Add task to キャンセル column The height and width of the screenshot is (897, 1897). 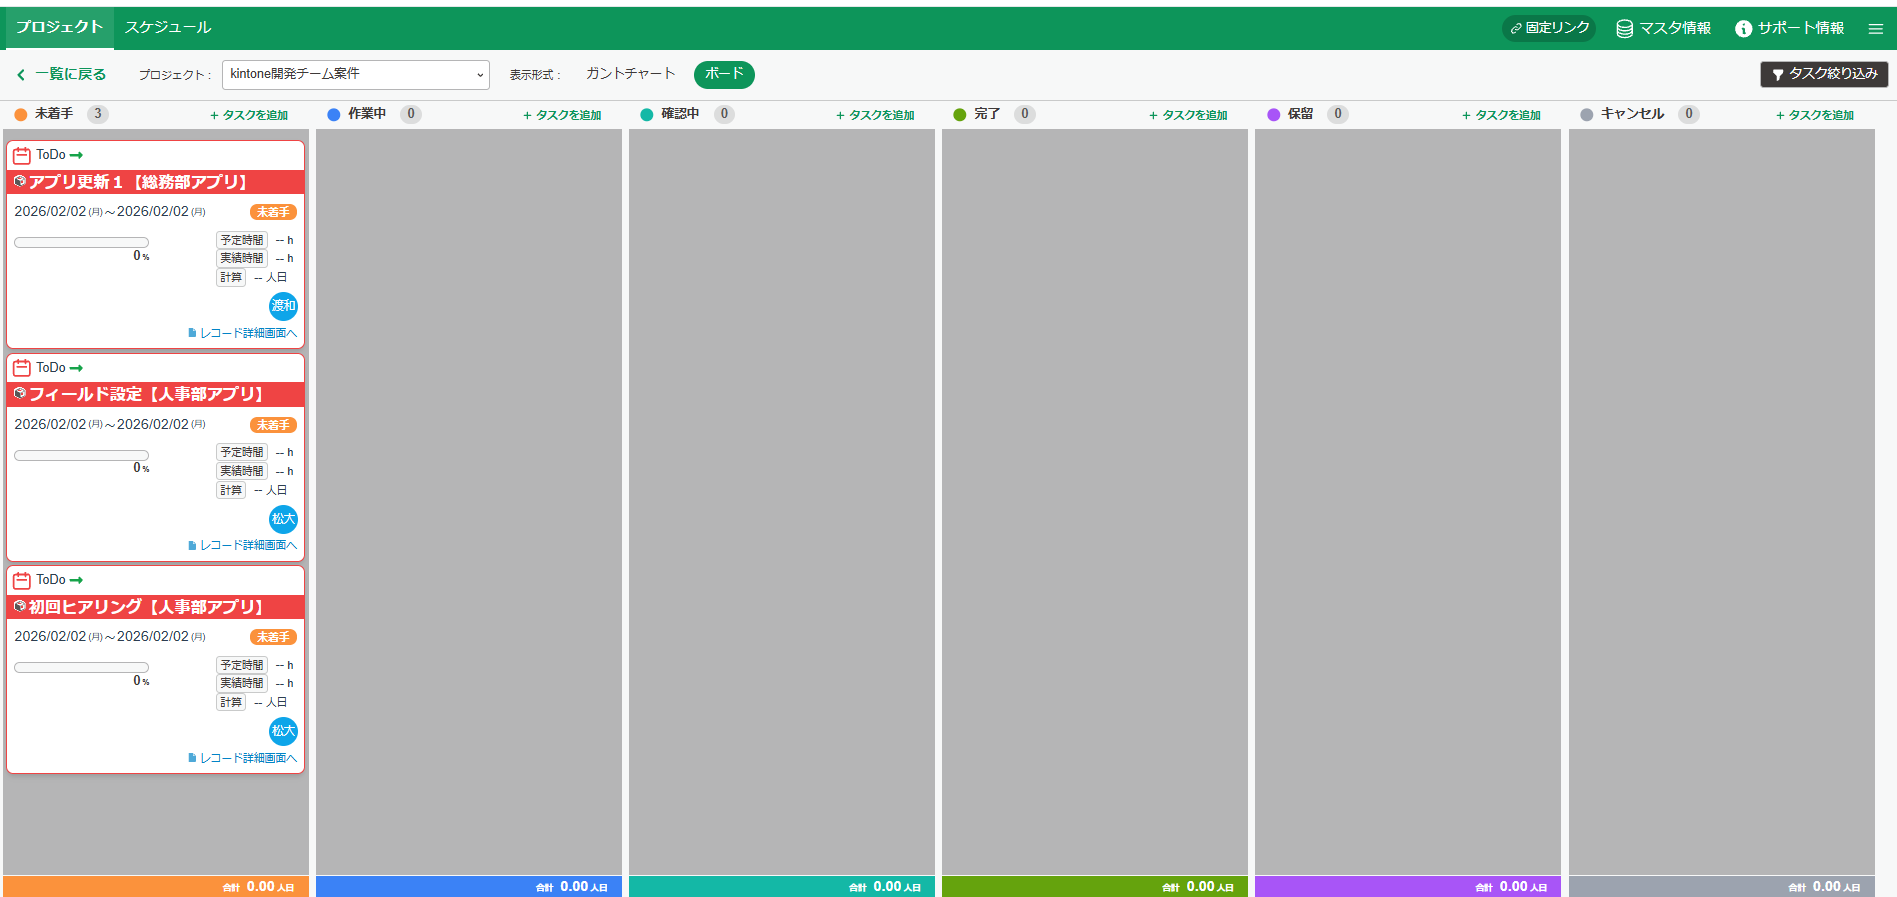pos(1815,115)
